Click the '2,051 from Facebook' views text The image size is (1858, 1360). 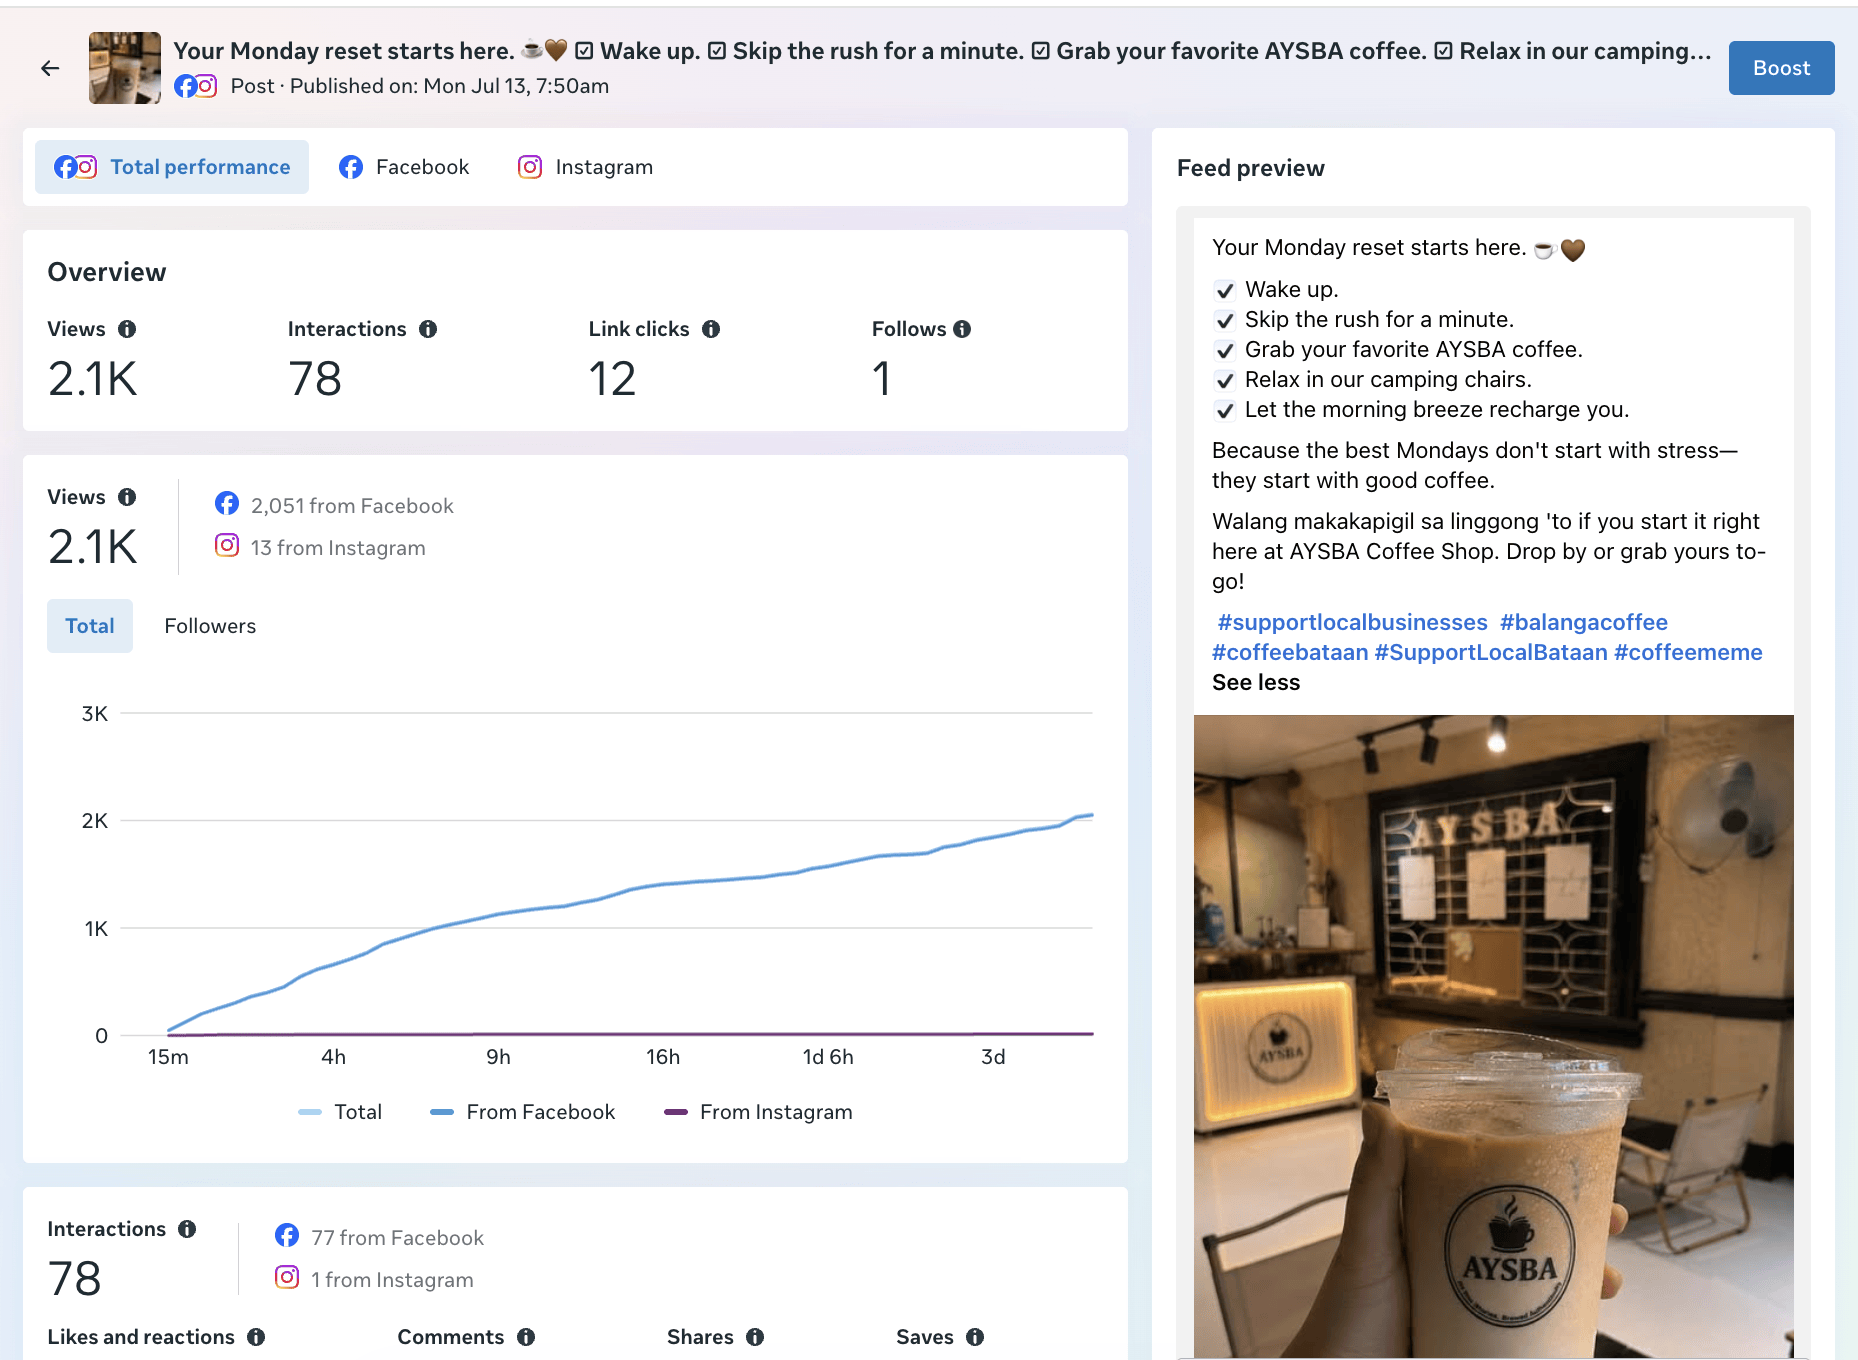tap(352, 506)
